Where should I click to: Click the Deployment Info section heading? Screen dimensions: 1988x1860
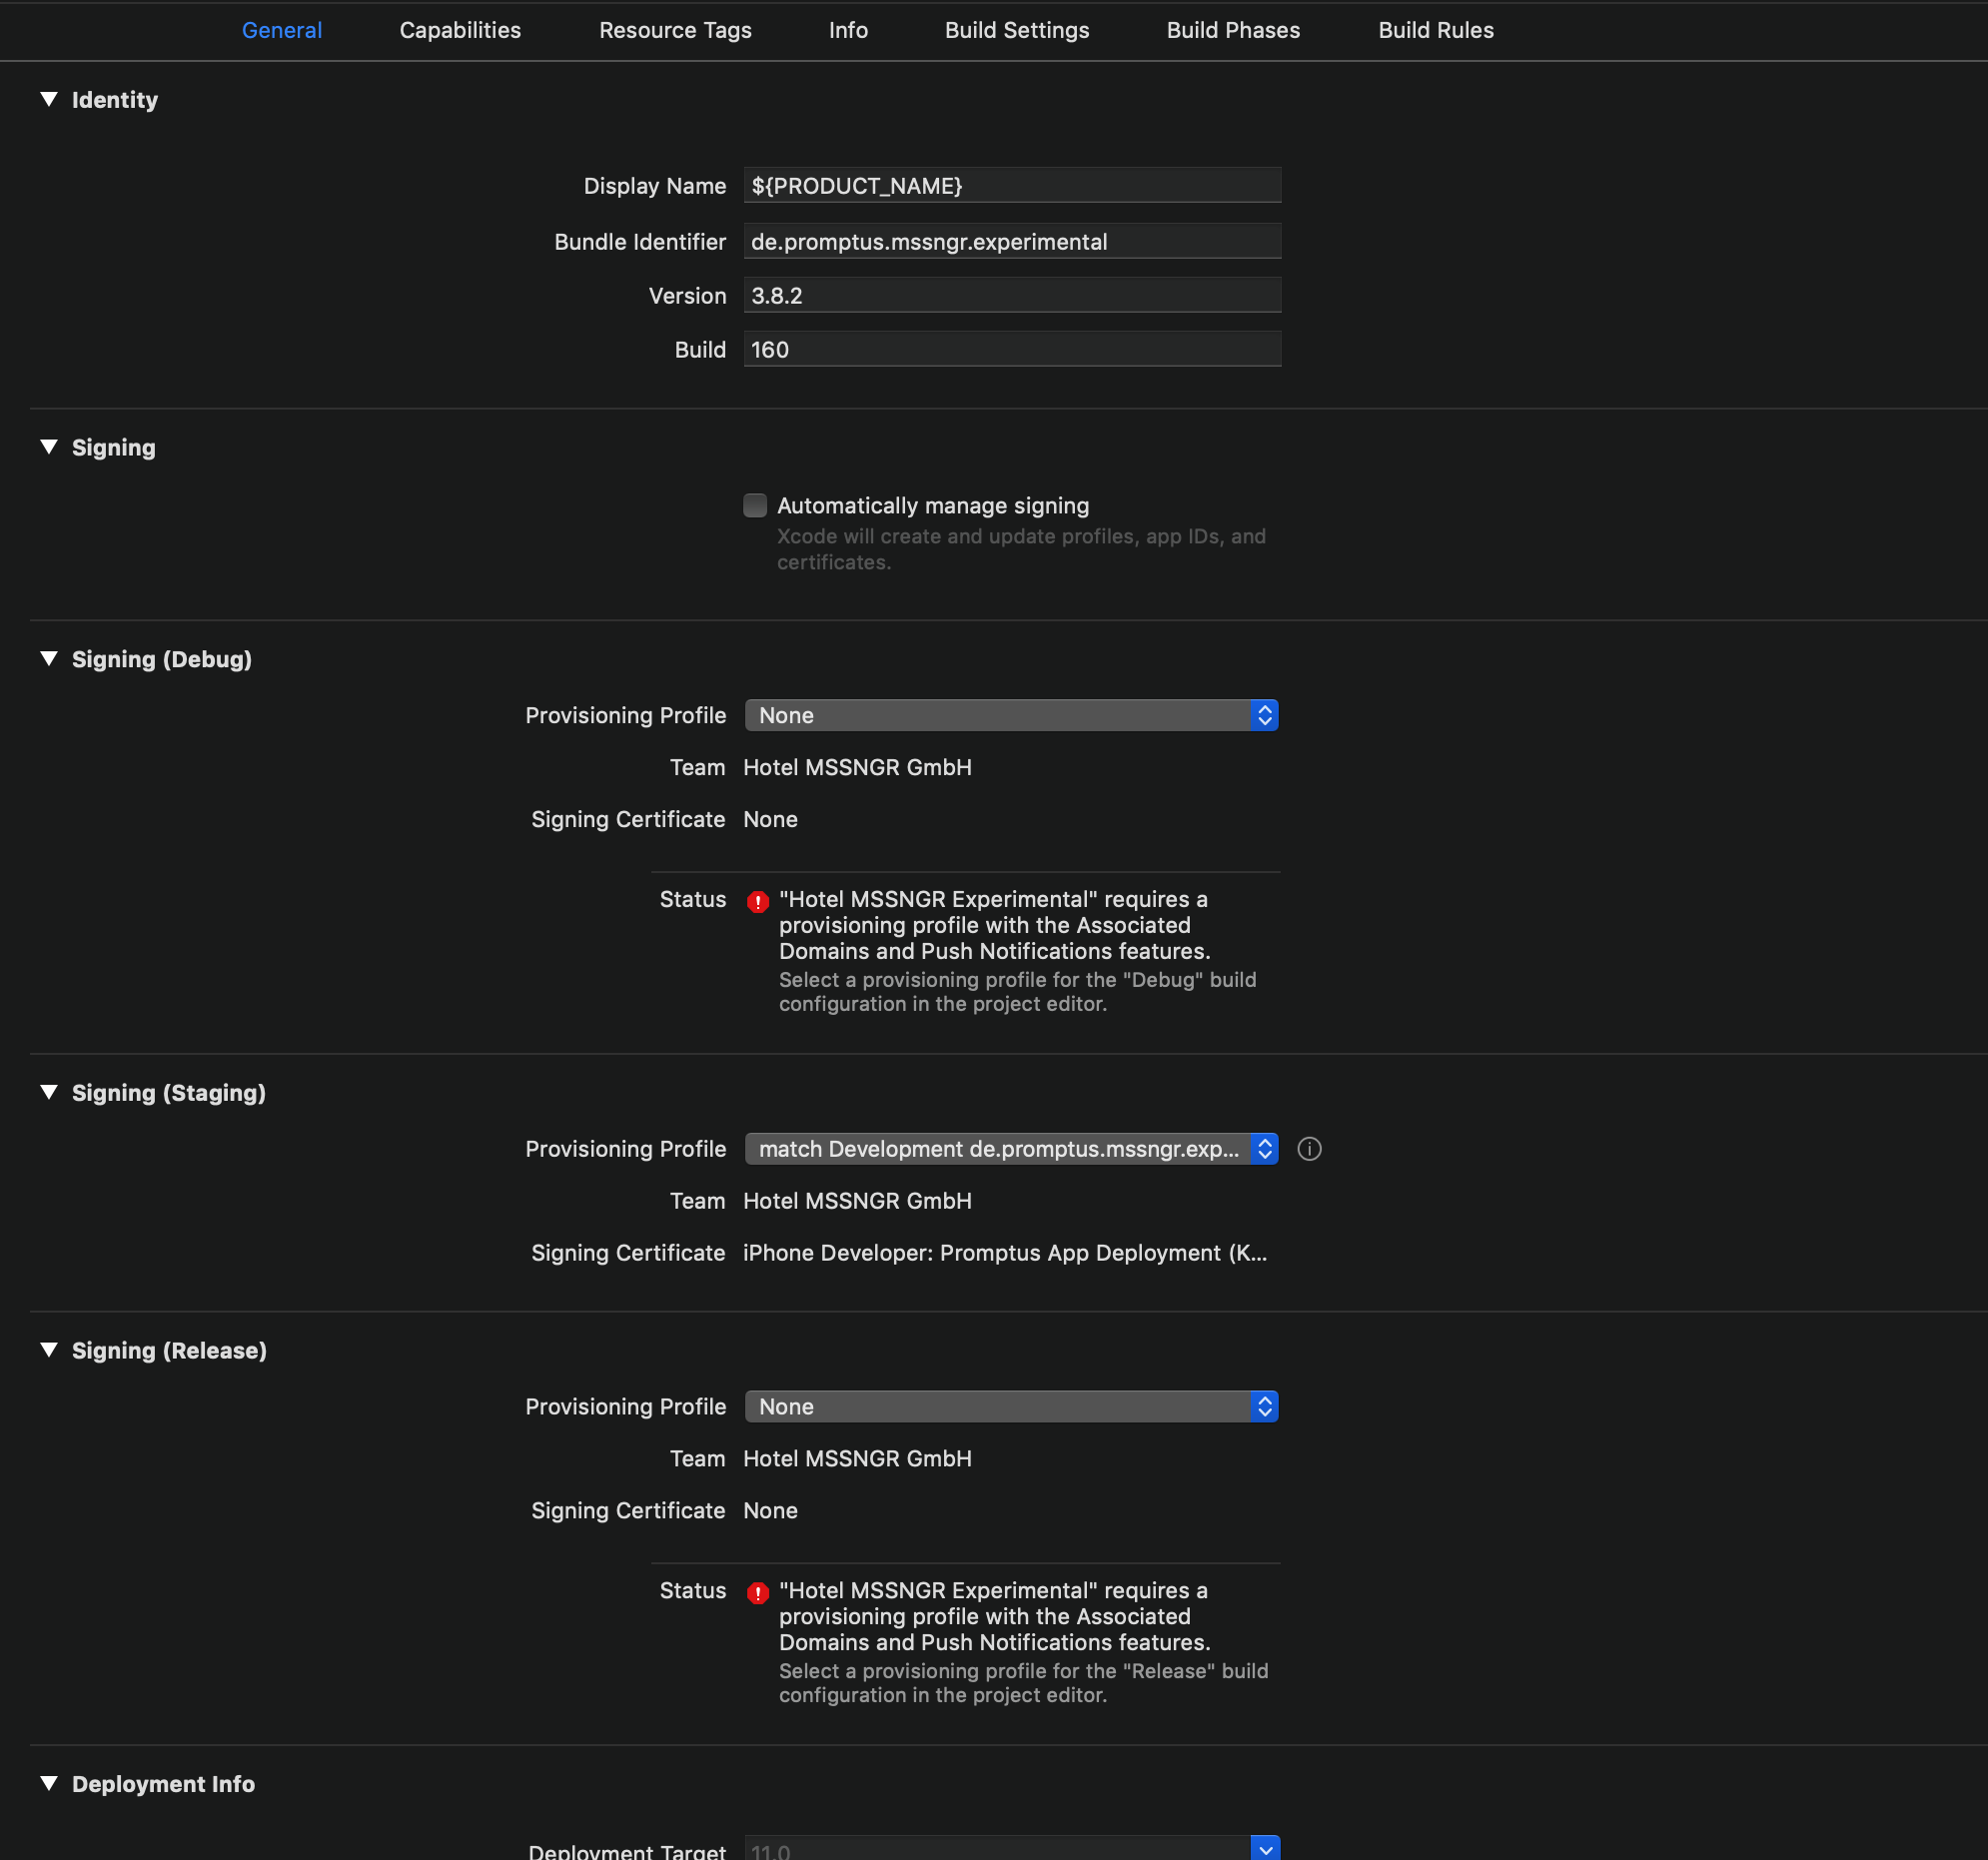(x=163, y=1784)
